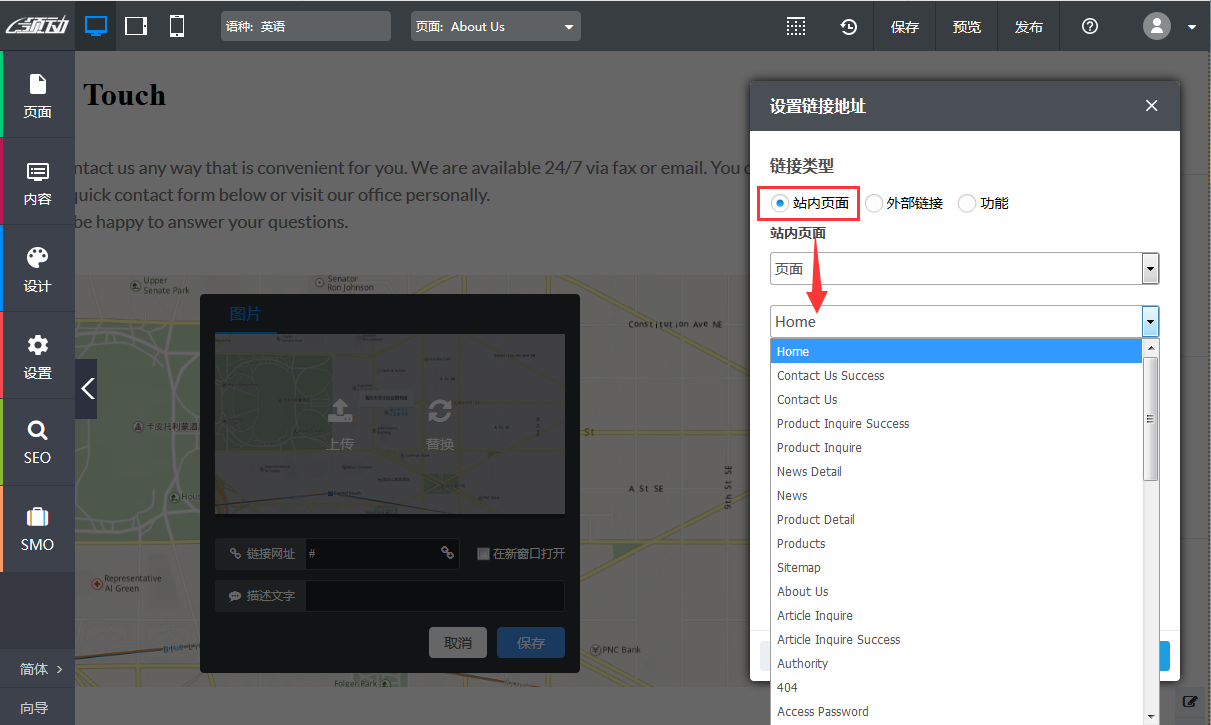Click 发布 in the top bar
The height and width of the screenshot is (725, 1211).
pos(1028,27)
